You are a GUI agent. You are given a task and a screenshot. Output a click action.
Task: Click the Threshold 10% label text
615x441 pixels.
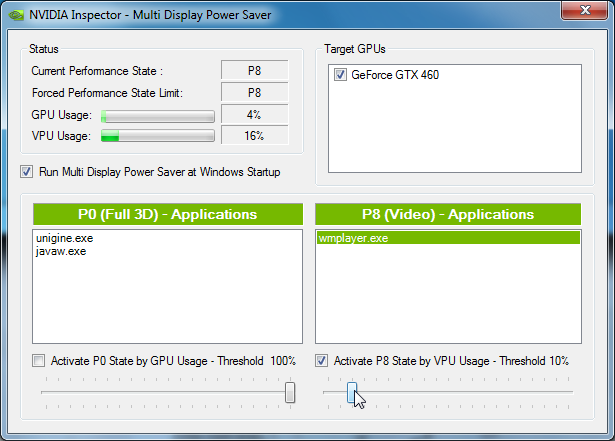(534, 361)
